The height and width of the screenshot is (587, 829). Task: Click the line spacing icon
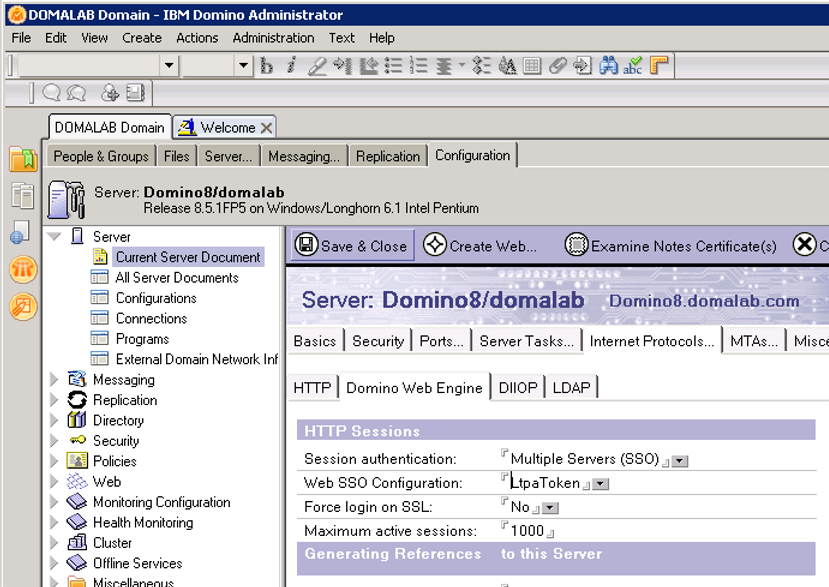point(482,66)
